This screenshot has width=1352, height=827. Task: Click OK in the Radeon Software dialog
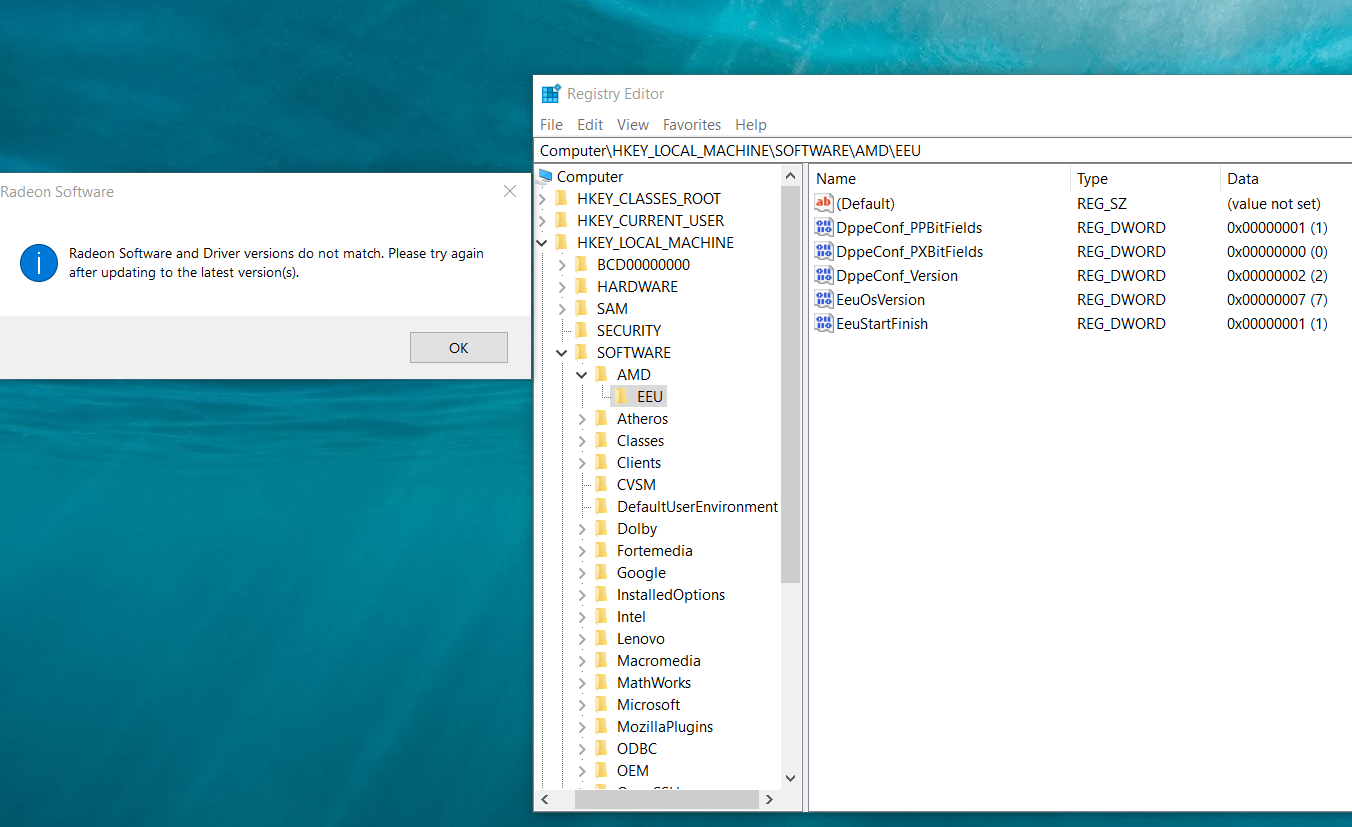click(x=459, y=348)
